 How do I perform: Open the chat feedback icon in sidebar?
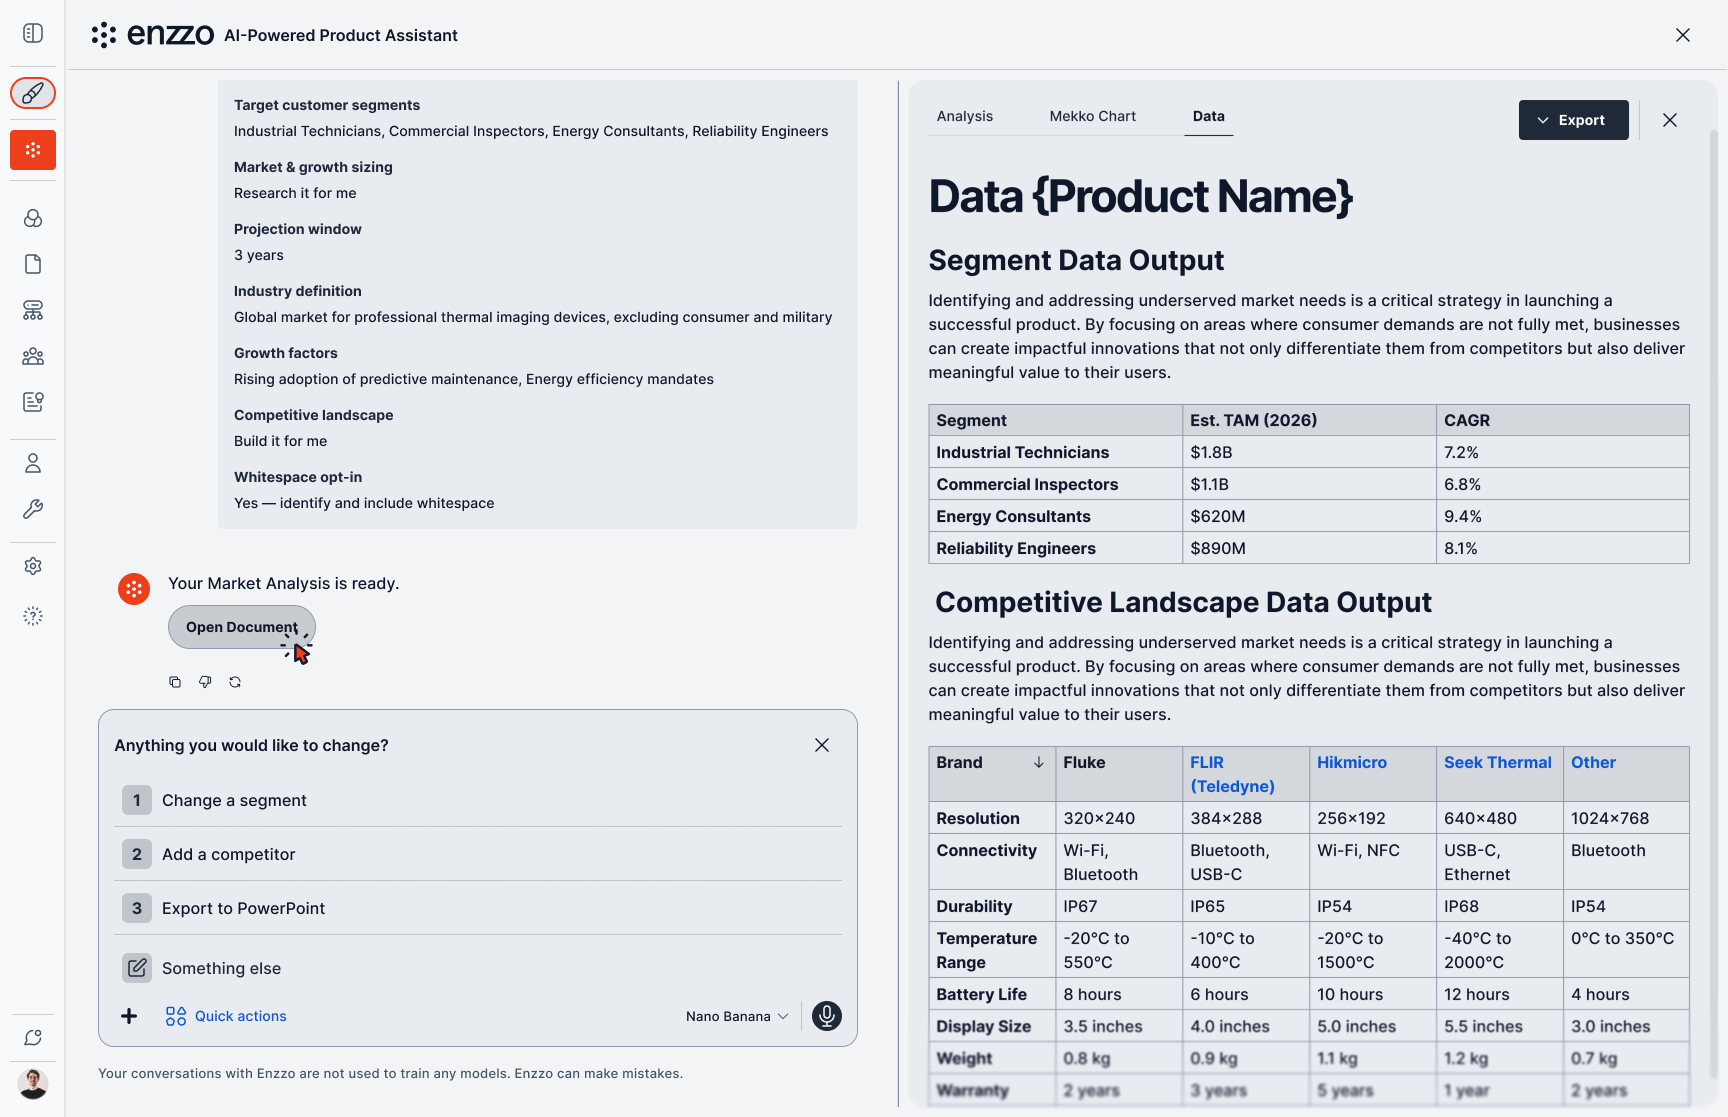33,1038
